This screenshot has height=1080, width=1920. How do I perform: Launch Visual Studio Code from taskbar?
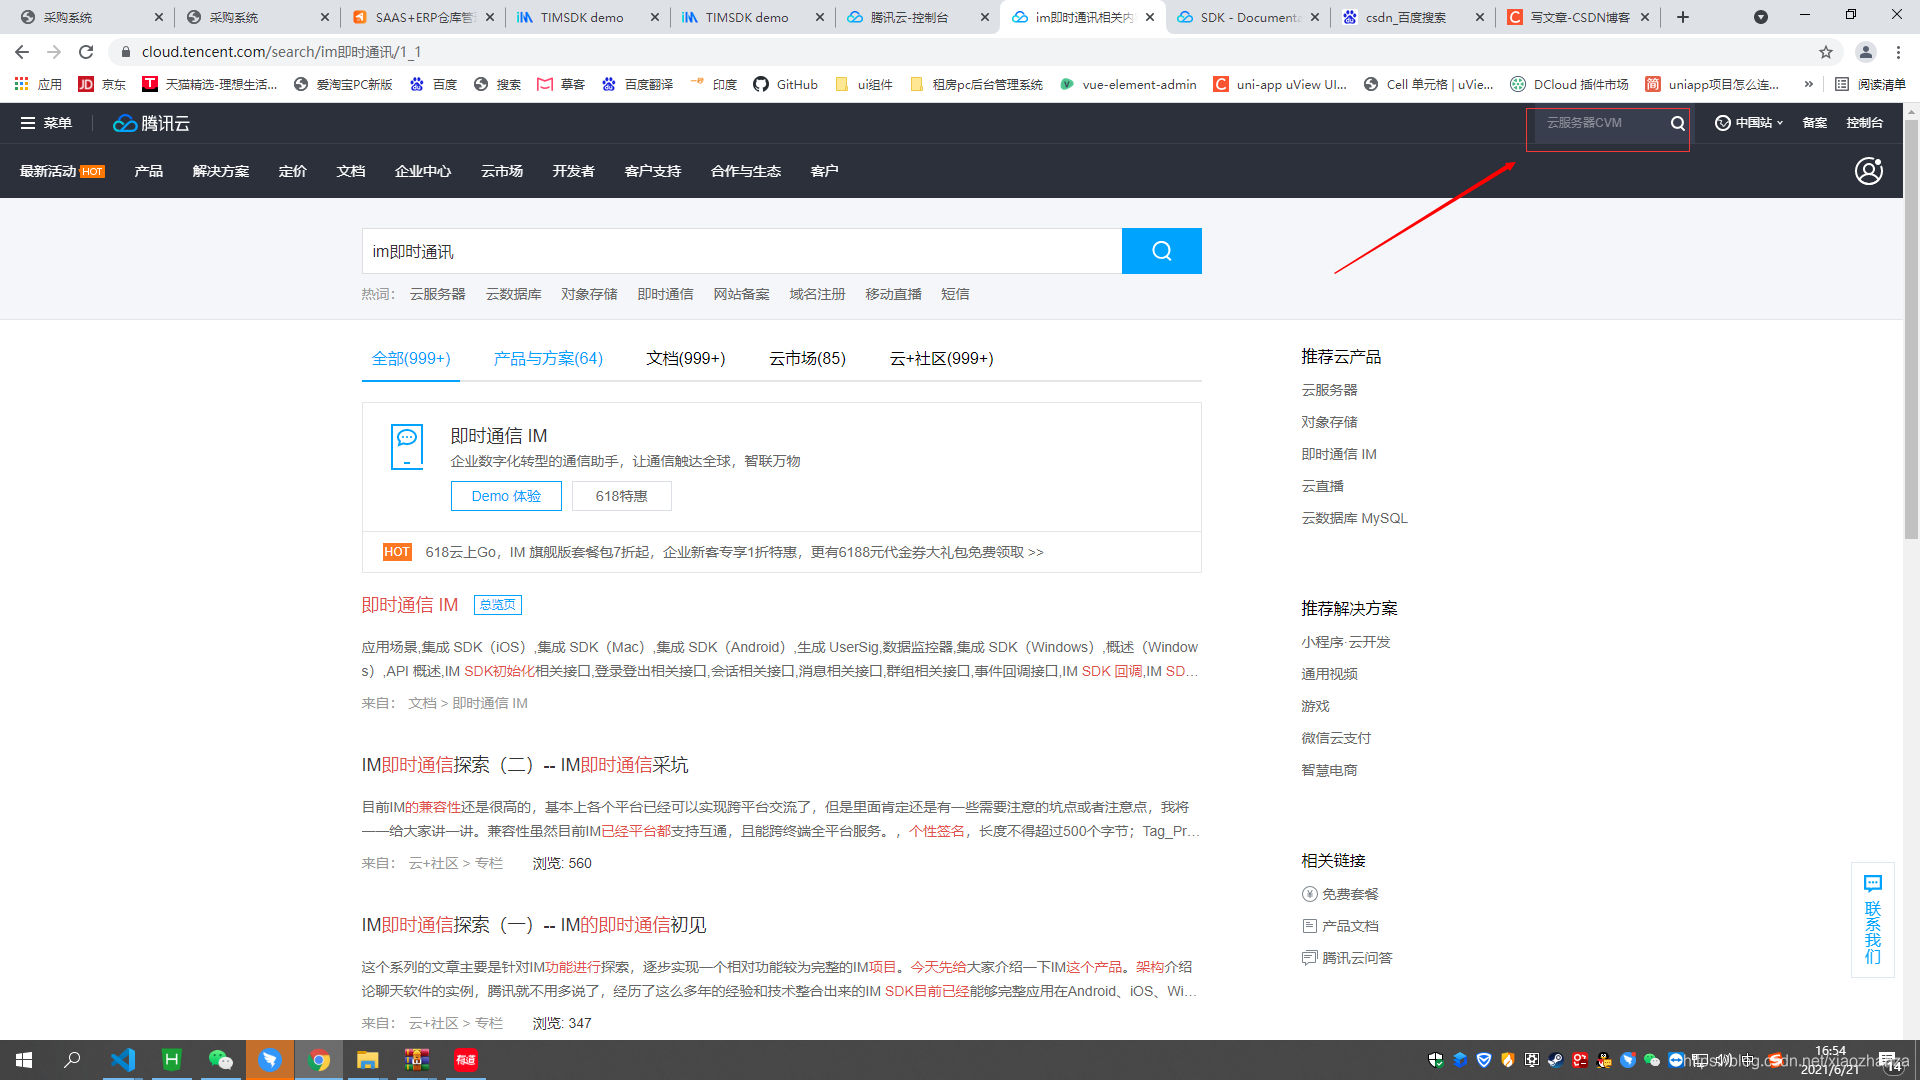click(x=123, y=1060)
